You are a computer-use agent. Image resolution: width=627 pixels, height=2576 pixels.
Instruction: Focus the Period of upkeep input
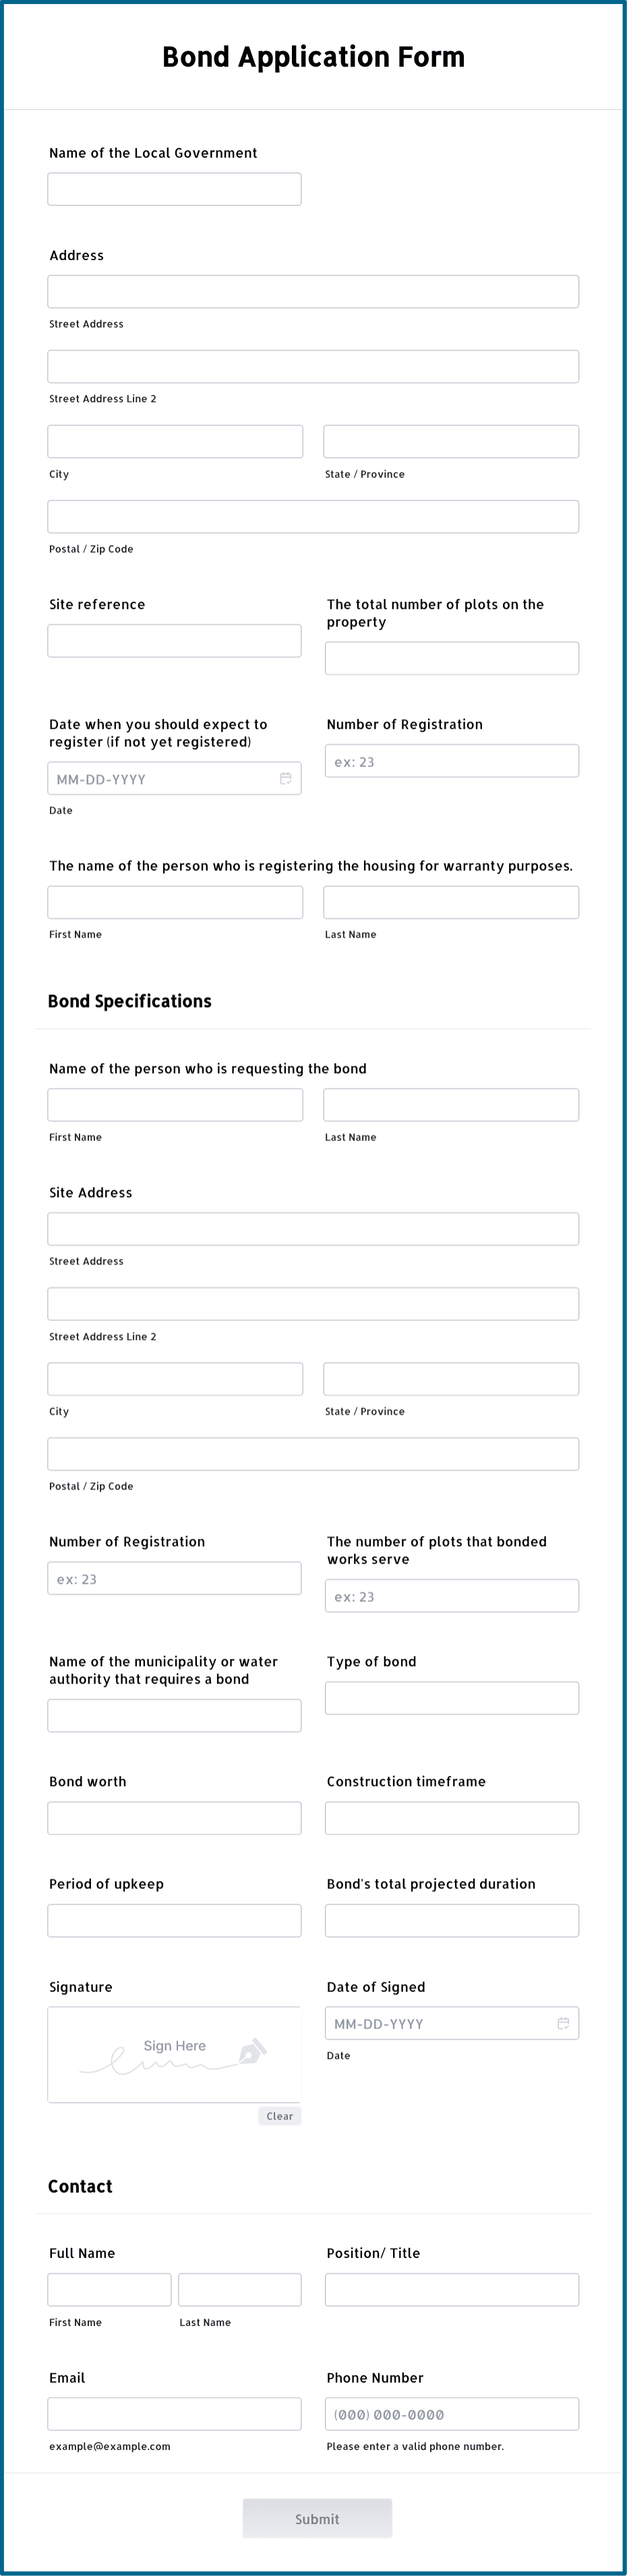[174, 1920]
